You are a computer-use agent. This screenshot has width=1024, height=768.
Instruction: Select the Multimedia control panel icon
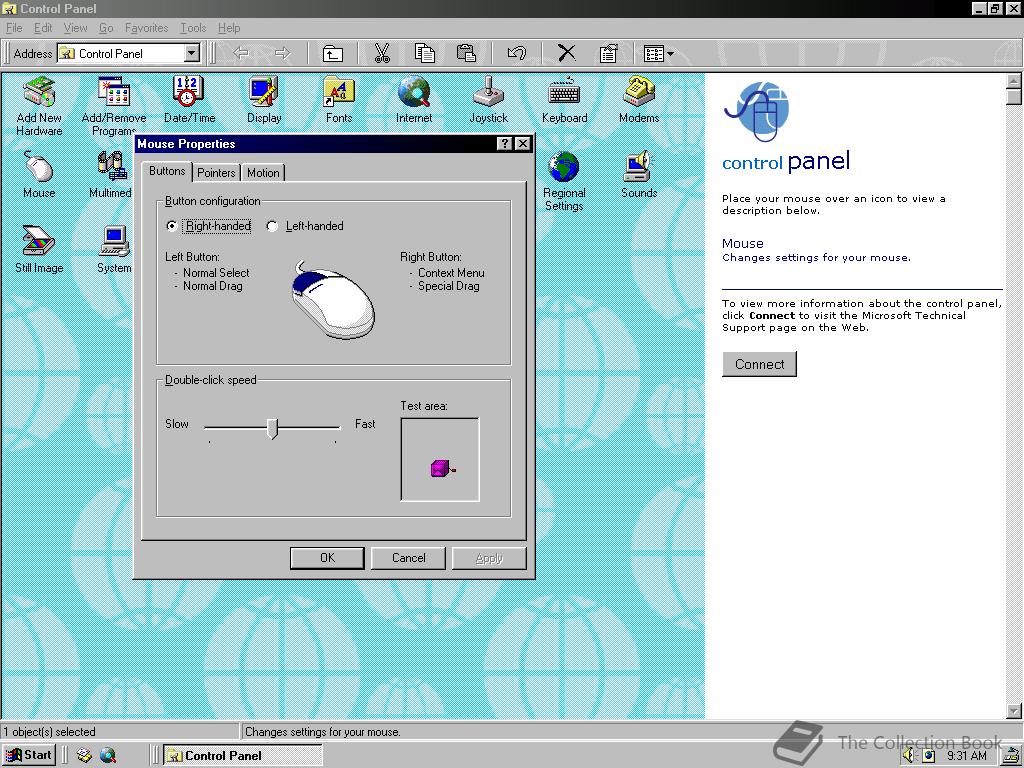click(x=111, y=174)
